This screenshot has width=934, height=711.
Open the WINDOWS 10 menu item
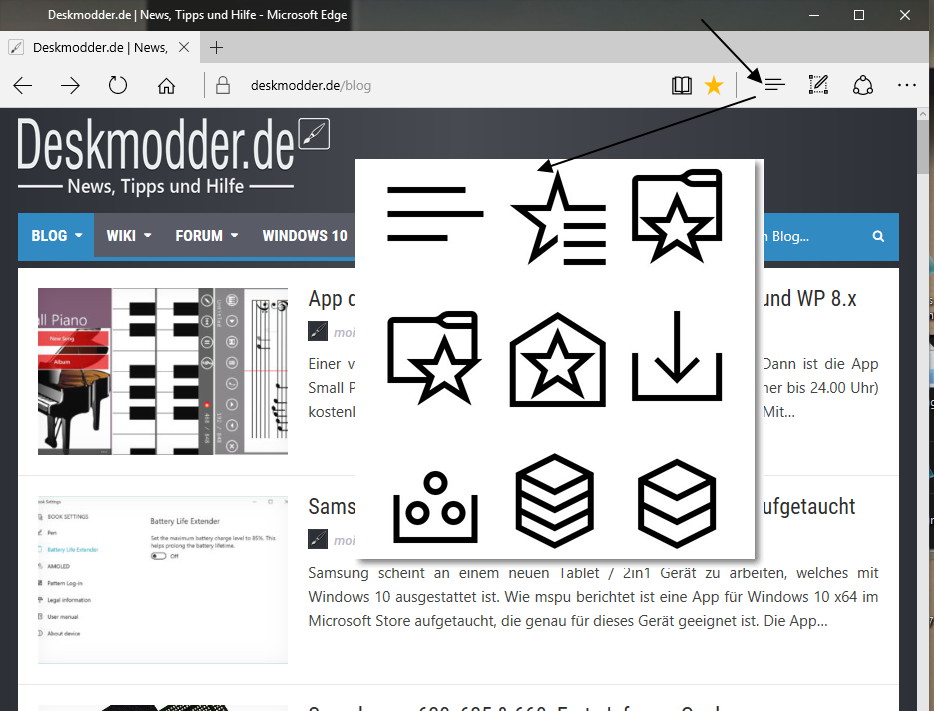pyautogui.click(x=304, y=236)
